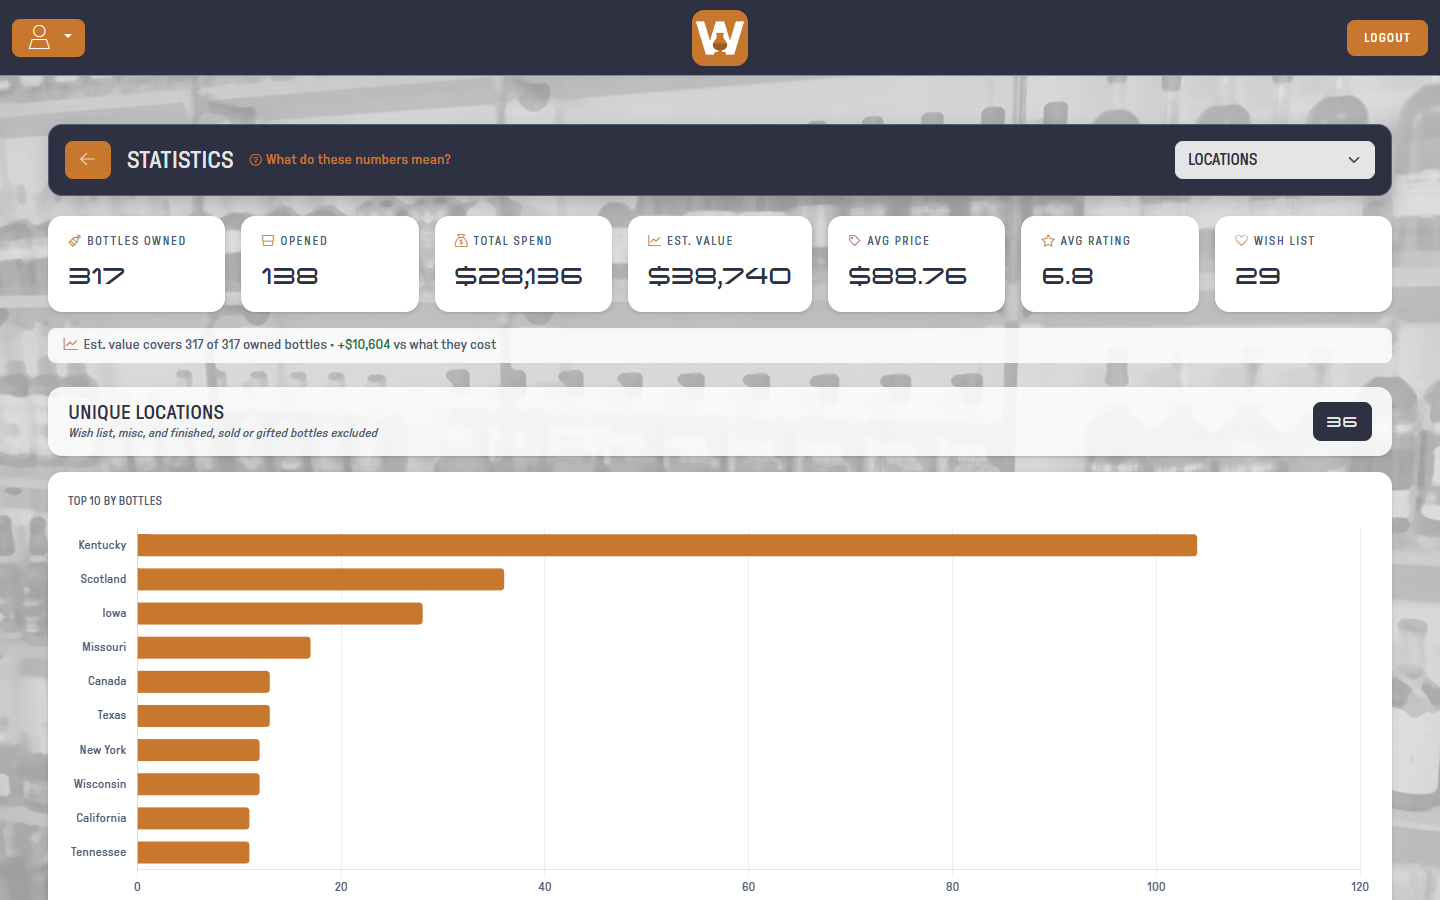Click the question mark help icon
1440x900 pixels.
click(255, 160)
